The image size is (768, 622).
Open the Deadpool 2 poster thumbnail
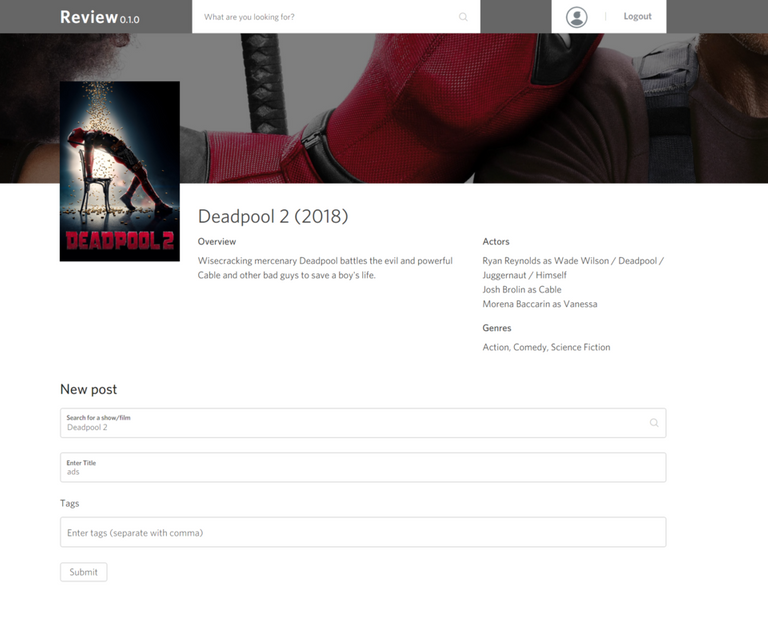(120, 171)
